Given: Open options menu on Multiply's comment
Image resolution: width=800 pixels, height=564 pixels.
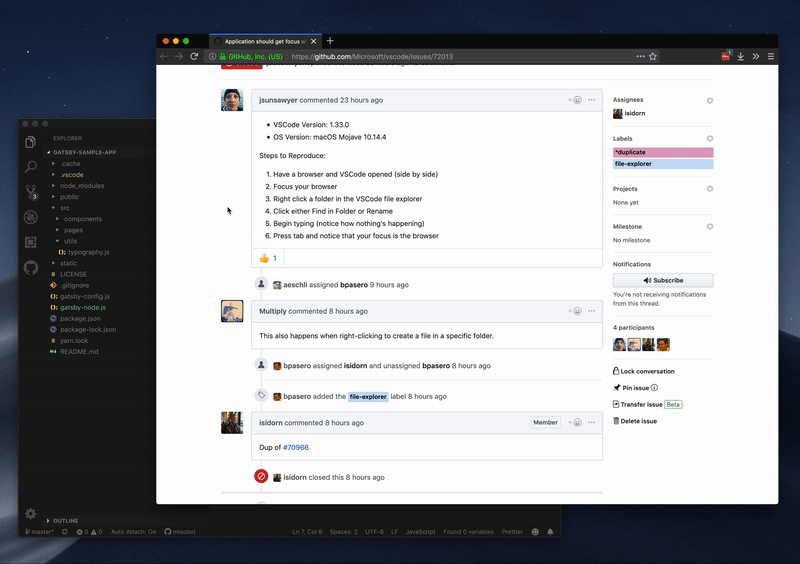Looking at the screenshot, I should click(x=591, y=311).
